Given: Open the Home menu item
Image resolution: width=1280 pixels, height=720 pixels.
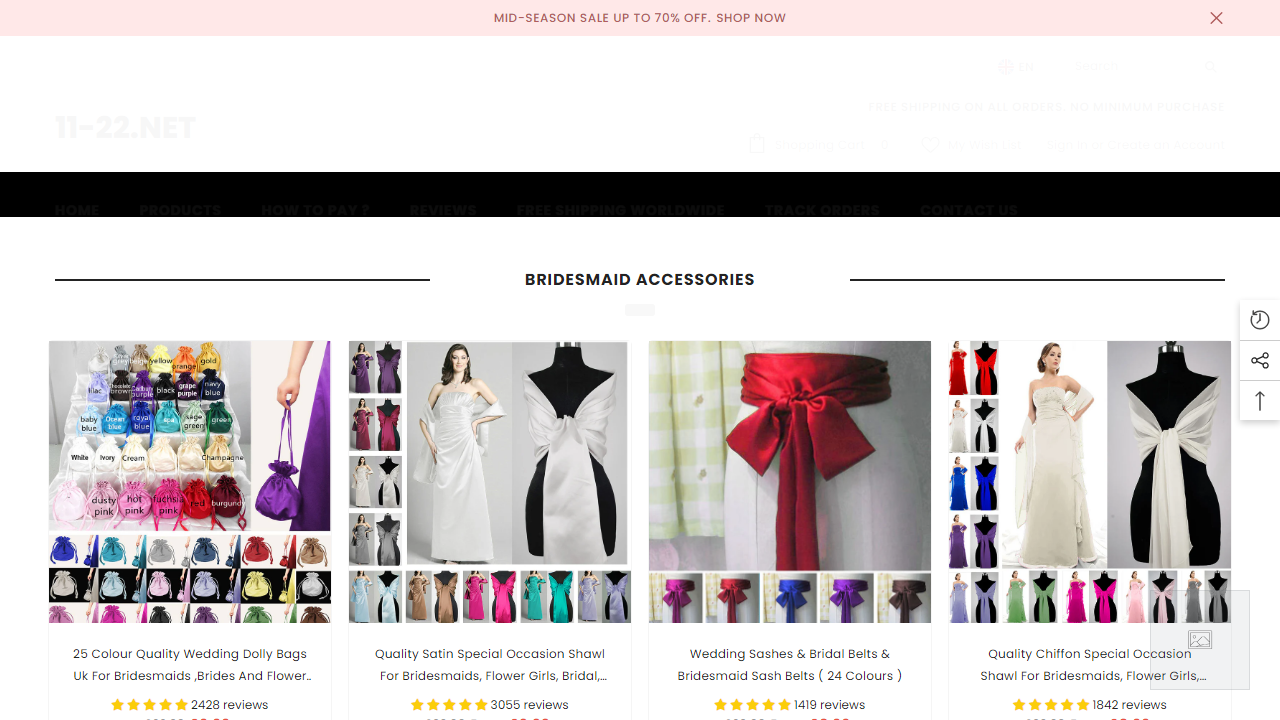Looking at the screenshot, I should 77,210.
